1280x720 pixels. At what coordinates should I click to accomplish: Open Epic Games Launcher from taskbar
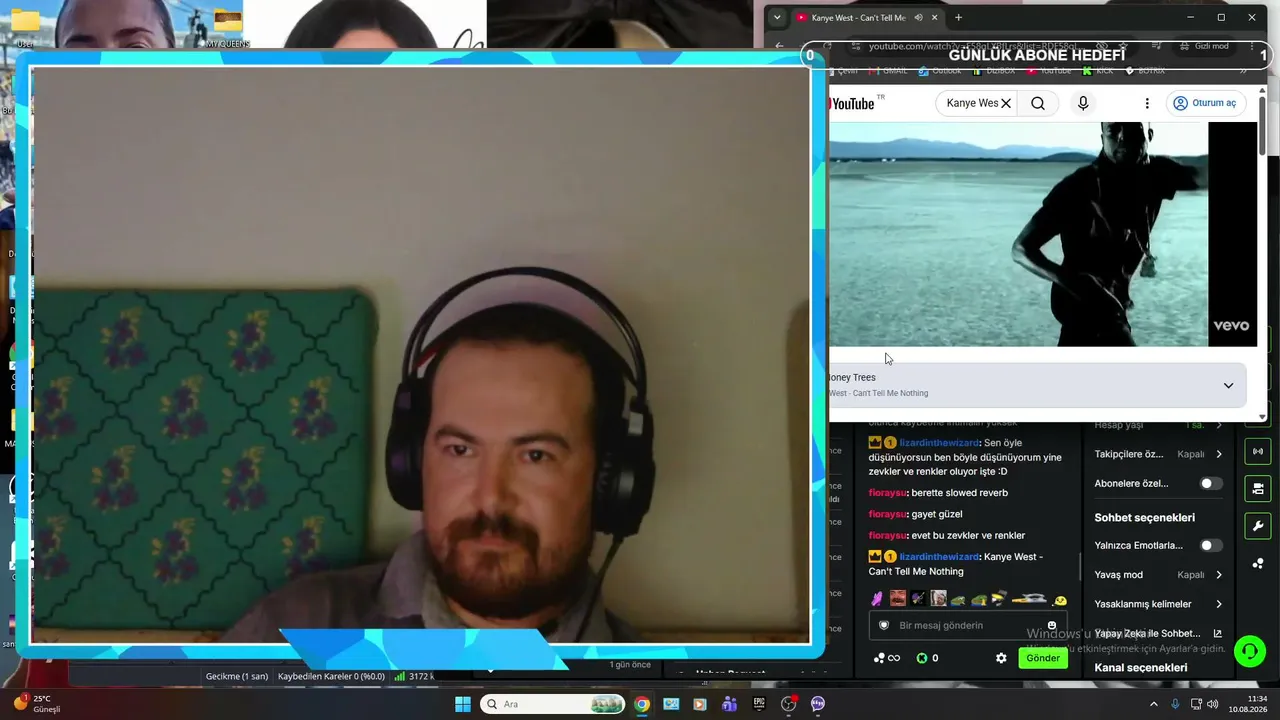759,704
